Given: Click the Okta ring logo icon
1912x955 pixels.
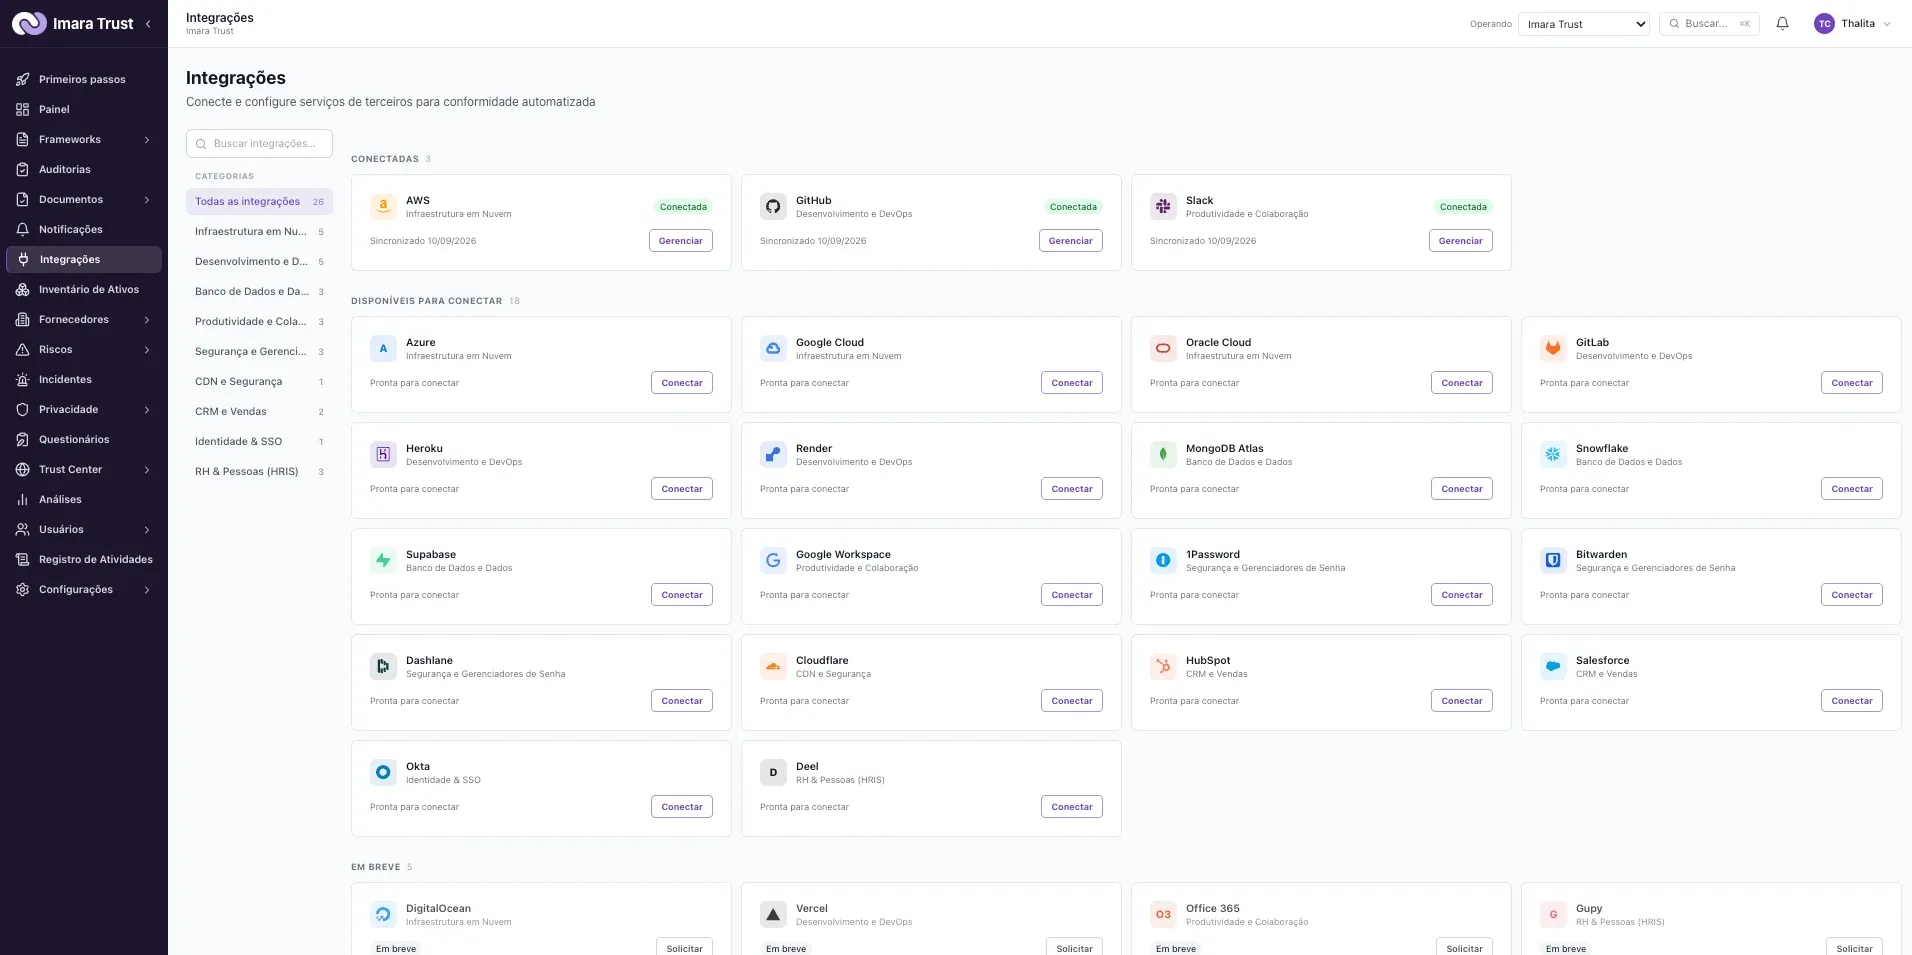Looking at the screenshot, I should pos(383,773).
